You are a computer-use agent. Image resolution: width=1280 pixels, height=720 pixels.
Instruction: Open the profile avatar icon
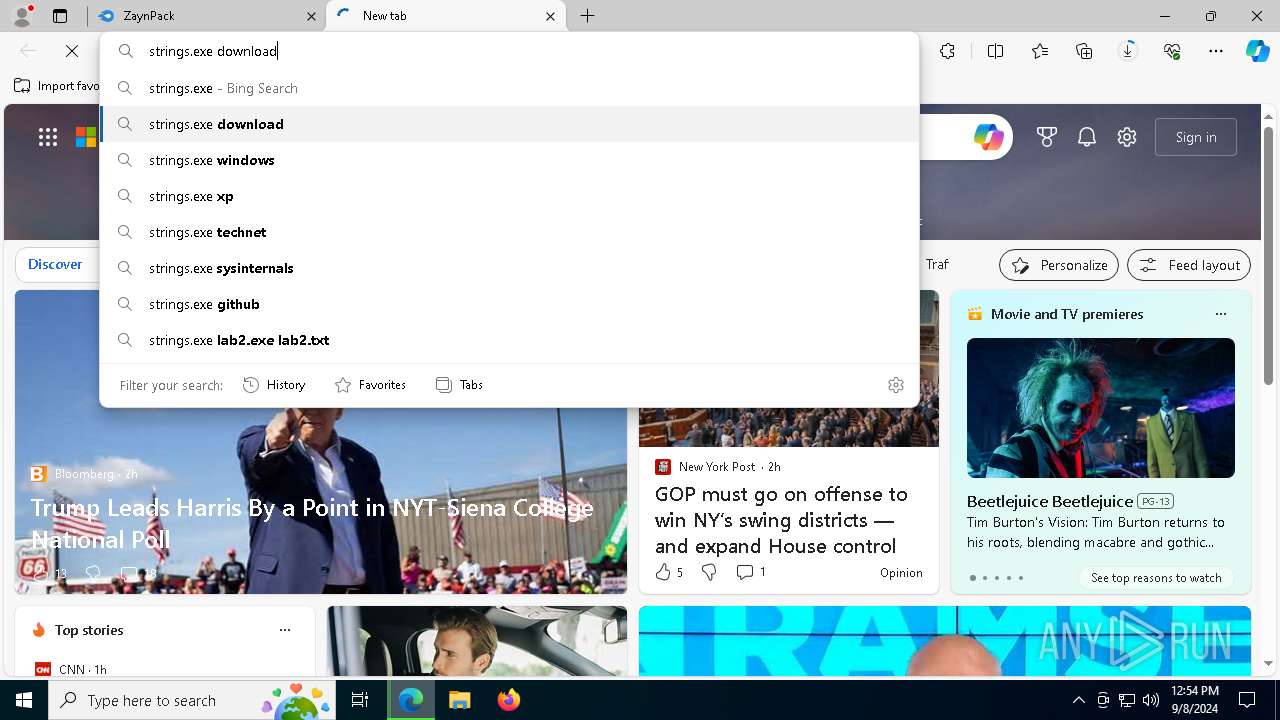point(22,15)
